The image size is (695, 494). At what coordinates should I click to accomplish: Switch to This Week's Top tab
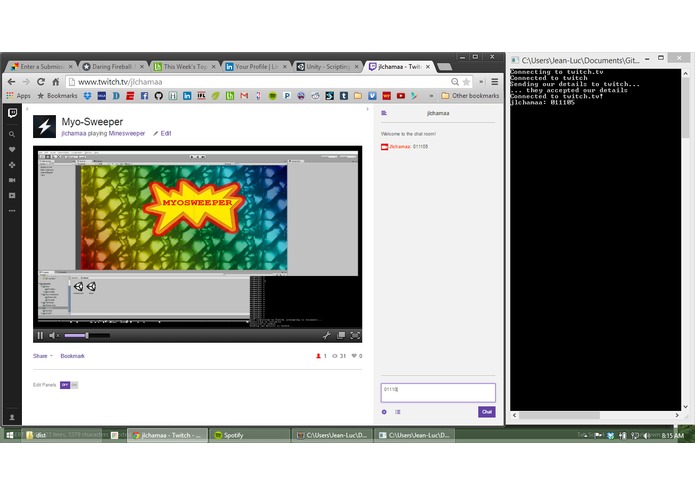(185, 66)
